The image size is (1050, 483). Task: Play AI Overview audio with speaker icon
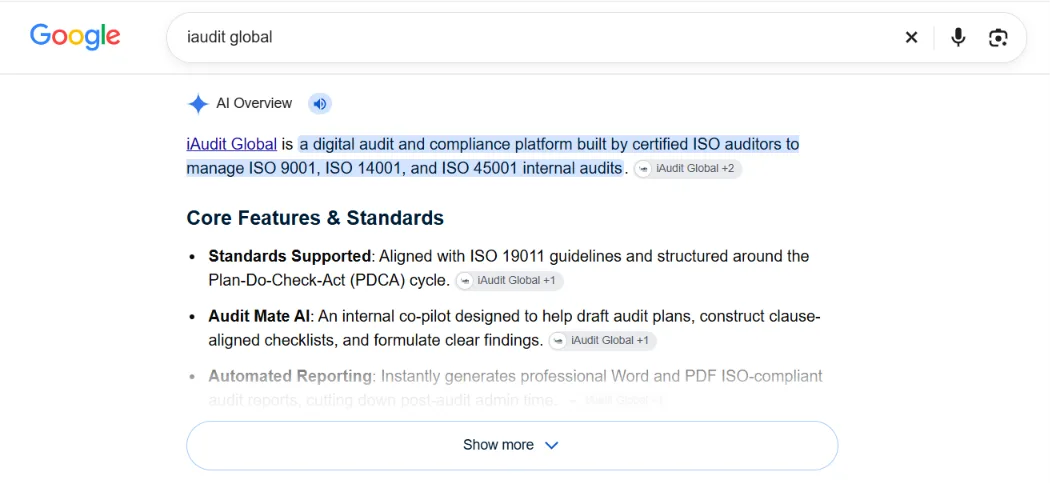coord(320,104)
